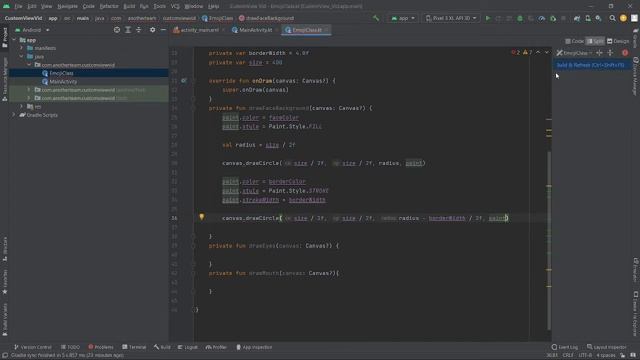Select EmojiClass file in project tree
The width and height of the screenshot is (640, 360).
tap(61, 73)
